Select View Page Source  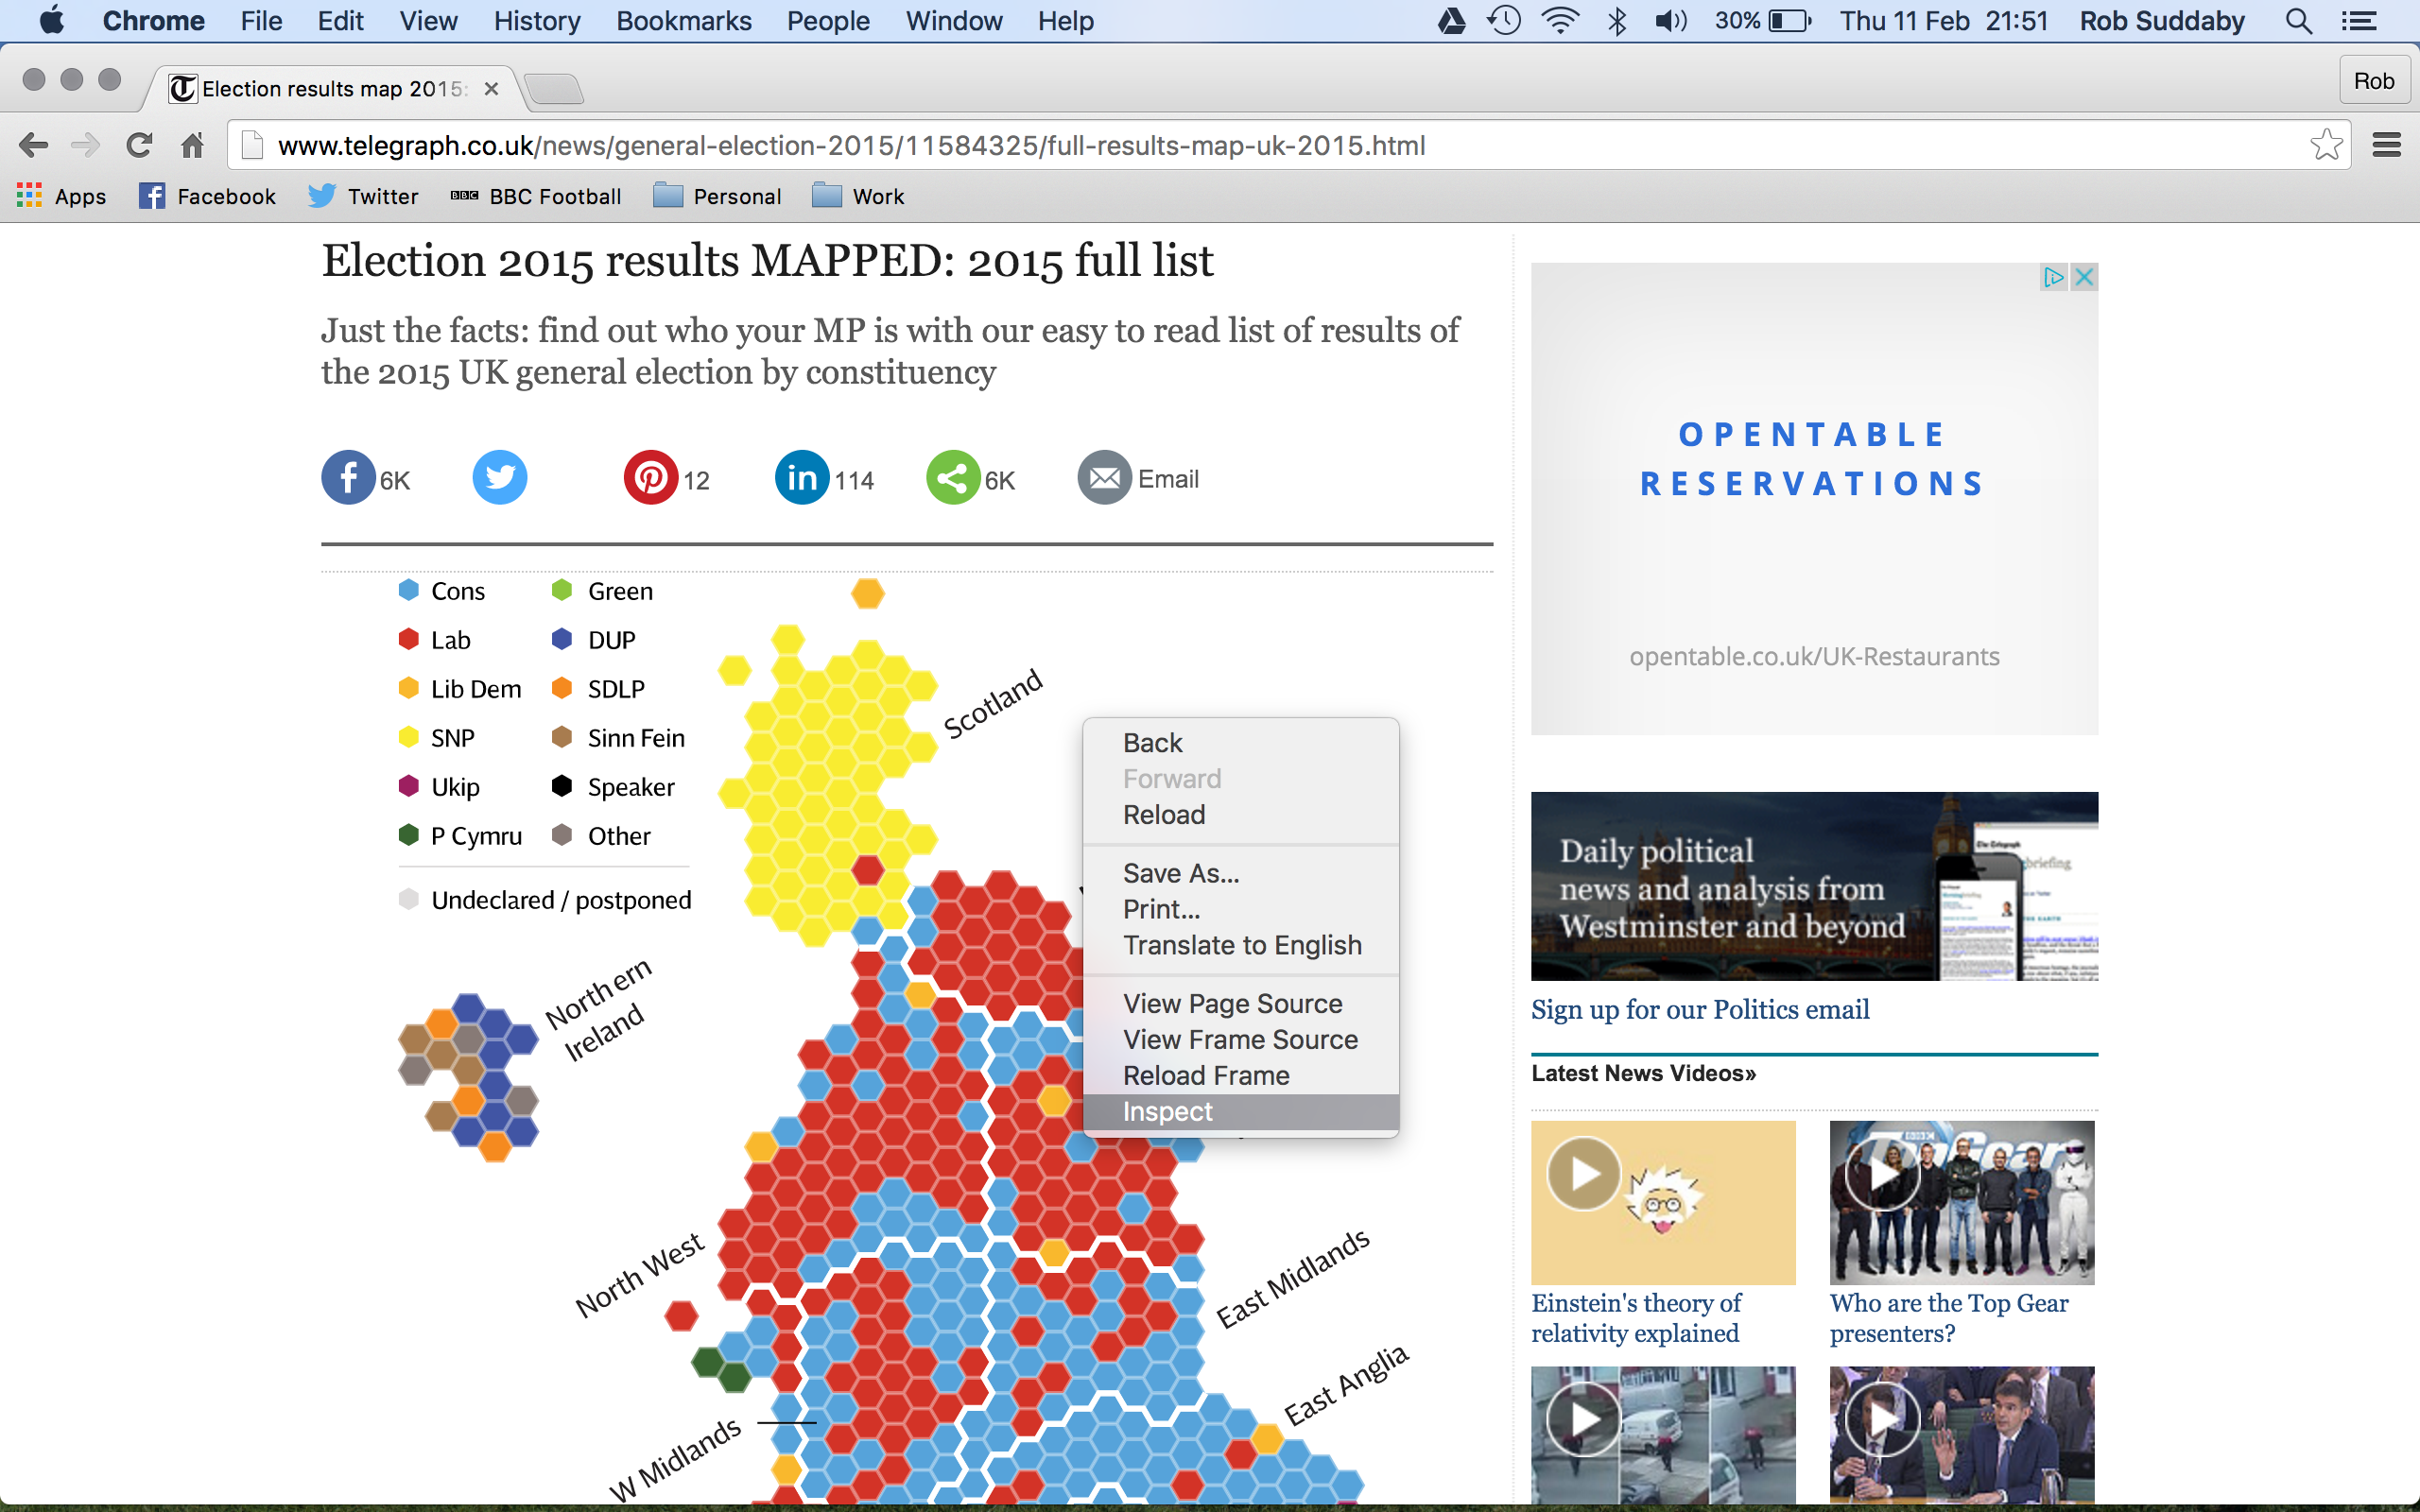coord(1240,1004)
